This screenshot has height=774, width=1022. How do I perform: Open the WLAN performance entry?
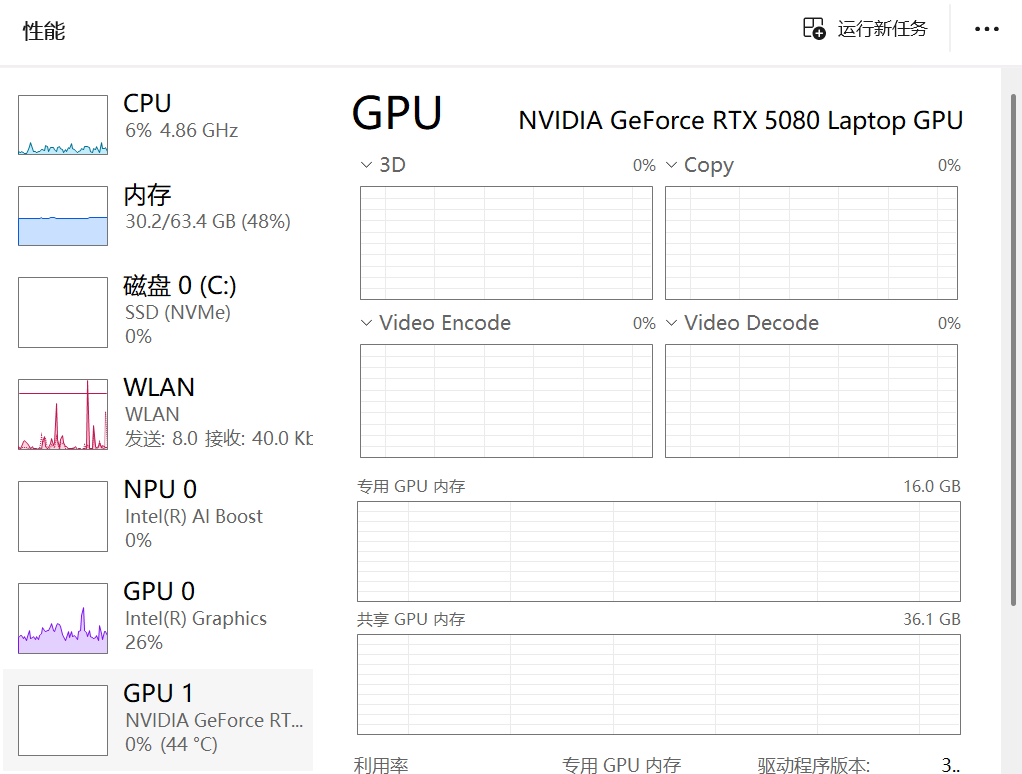[158, 412]
